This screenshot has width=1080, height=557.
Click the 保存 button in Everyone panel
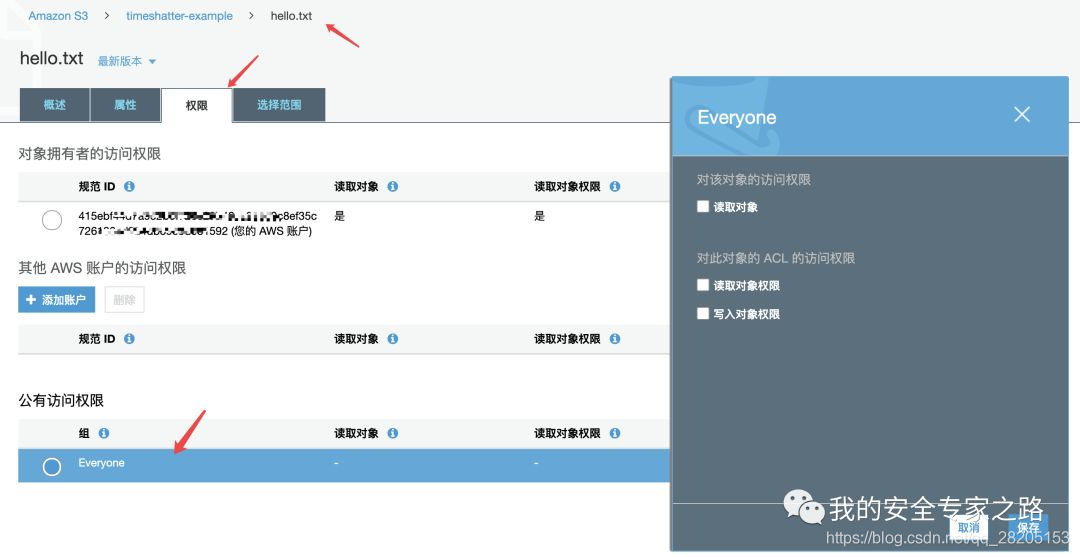coord(1028,527)
